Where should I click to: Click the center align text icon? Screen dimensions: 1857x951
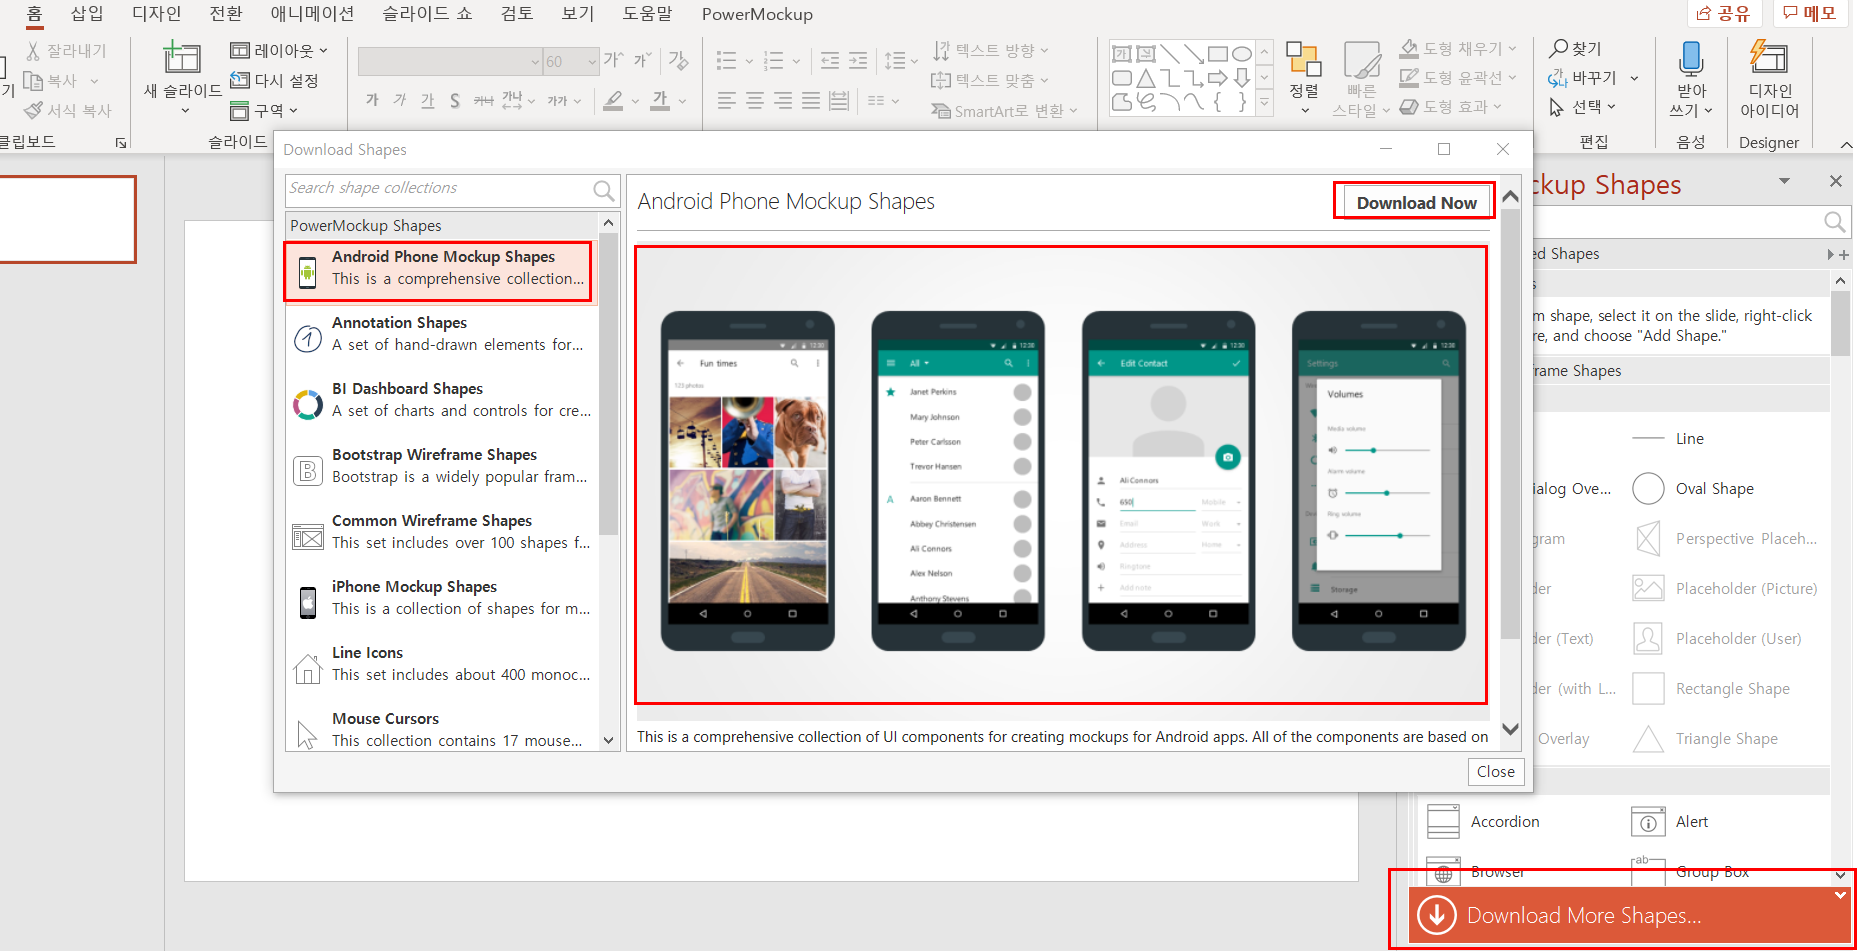click(755, 101)
